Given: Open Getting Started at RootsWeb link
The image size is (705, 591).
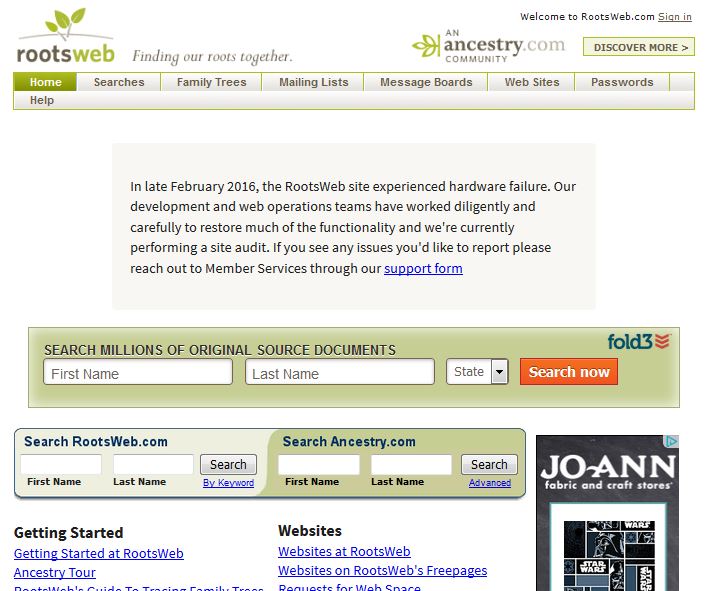Looking at the screenshot, I should tap(98, 553).
